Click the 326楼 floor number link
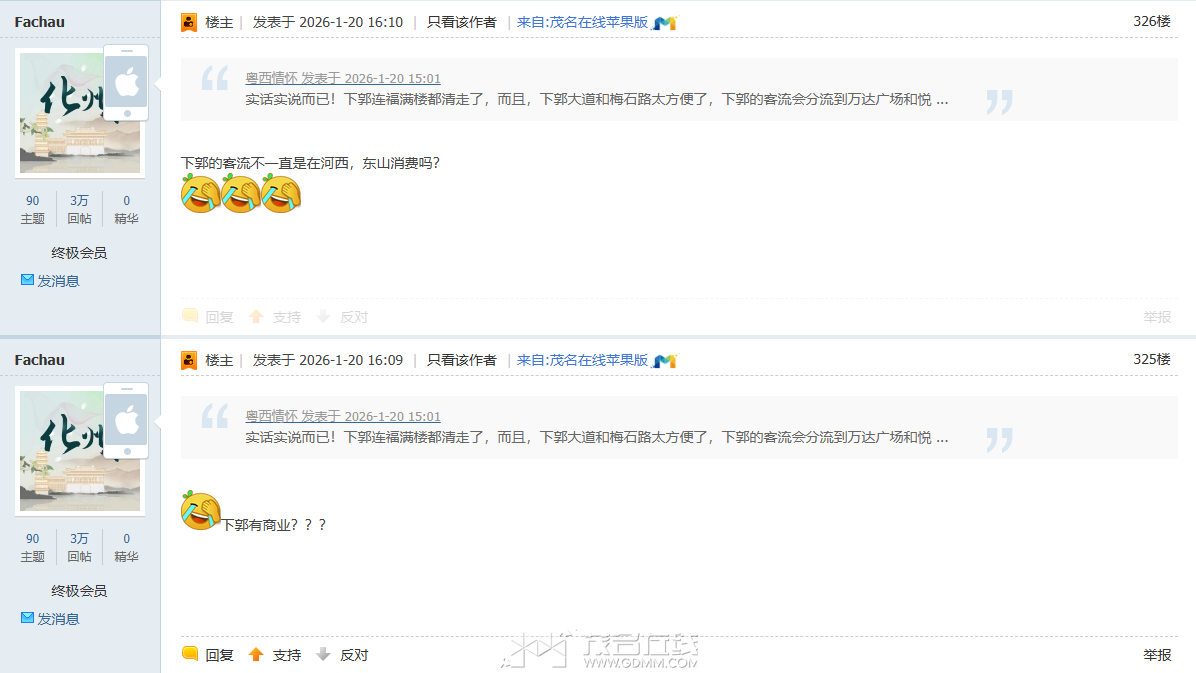 [1152, 21]
